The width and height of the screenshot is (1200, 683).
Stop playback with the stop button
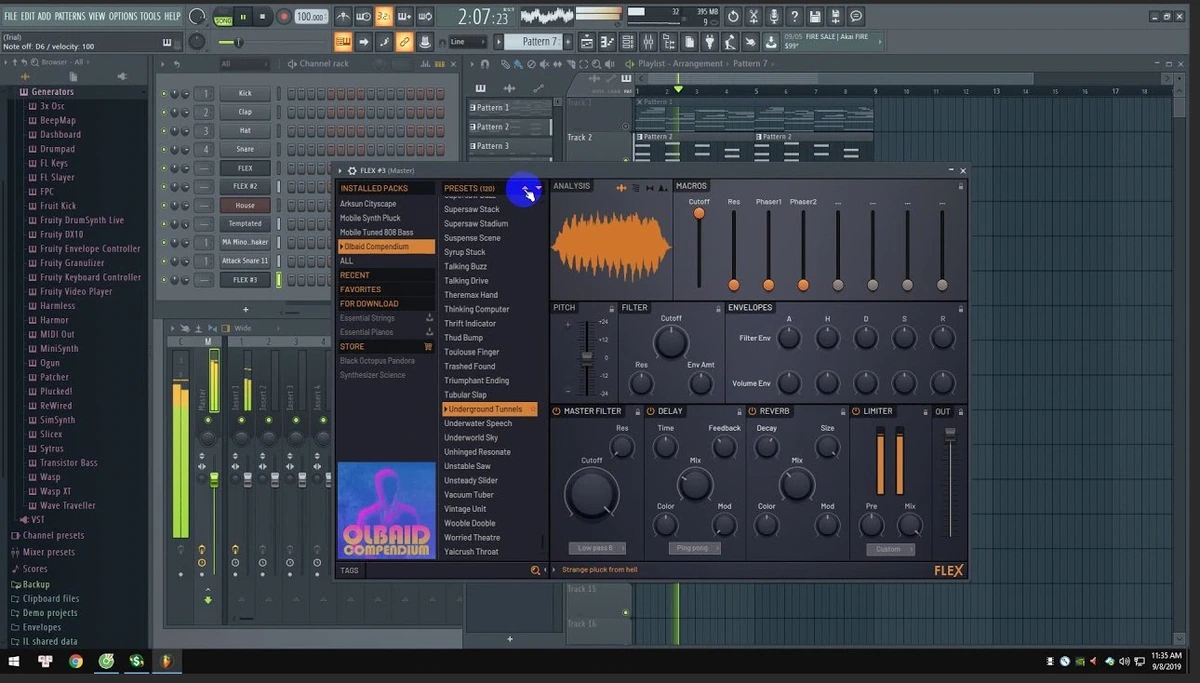263,16
